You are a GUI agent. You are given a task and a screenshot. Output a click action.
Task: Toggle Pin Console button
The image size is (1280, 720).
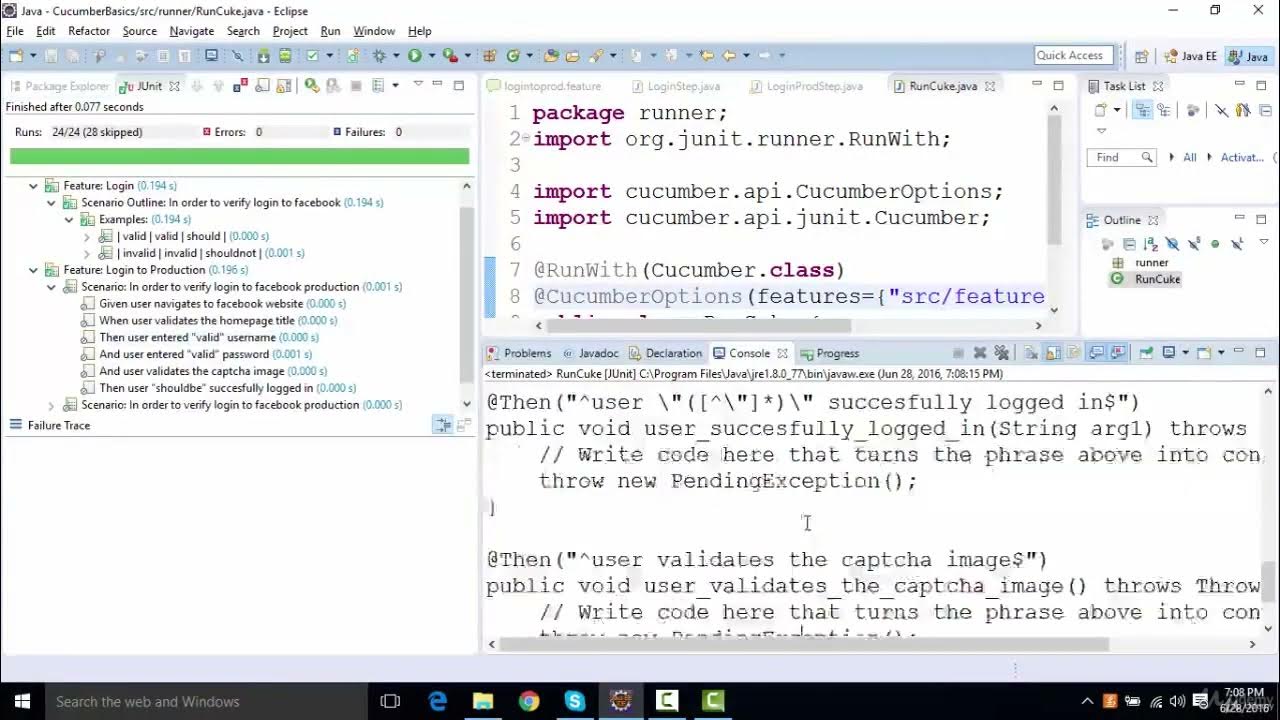[x=1146, y=353]
